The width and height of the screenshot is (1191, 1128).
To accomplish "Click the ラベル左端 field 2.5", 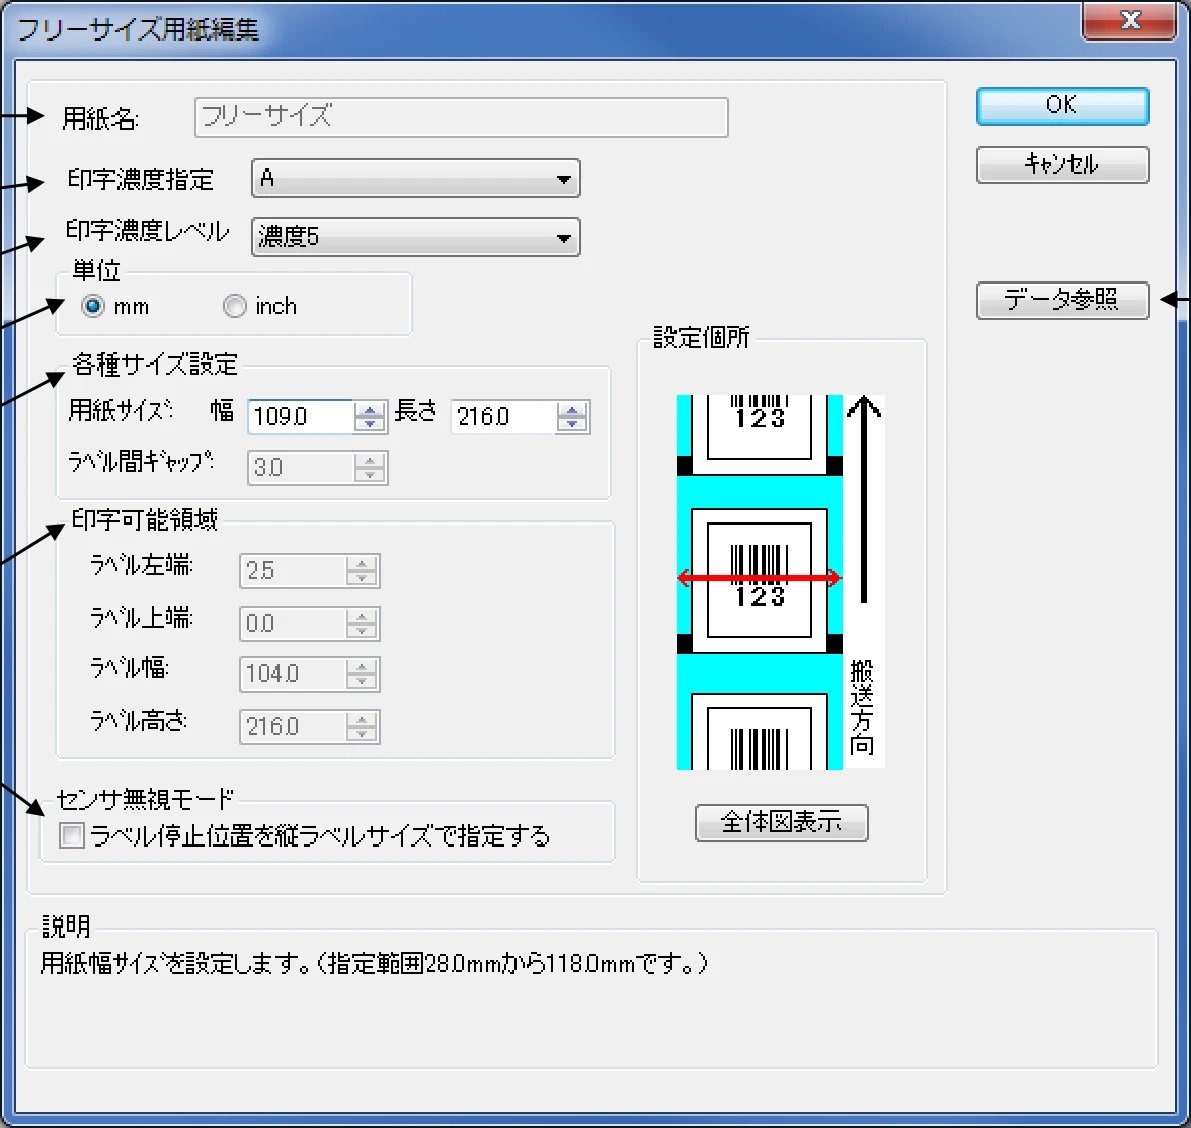I will [293, 570].
